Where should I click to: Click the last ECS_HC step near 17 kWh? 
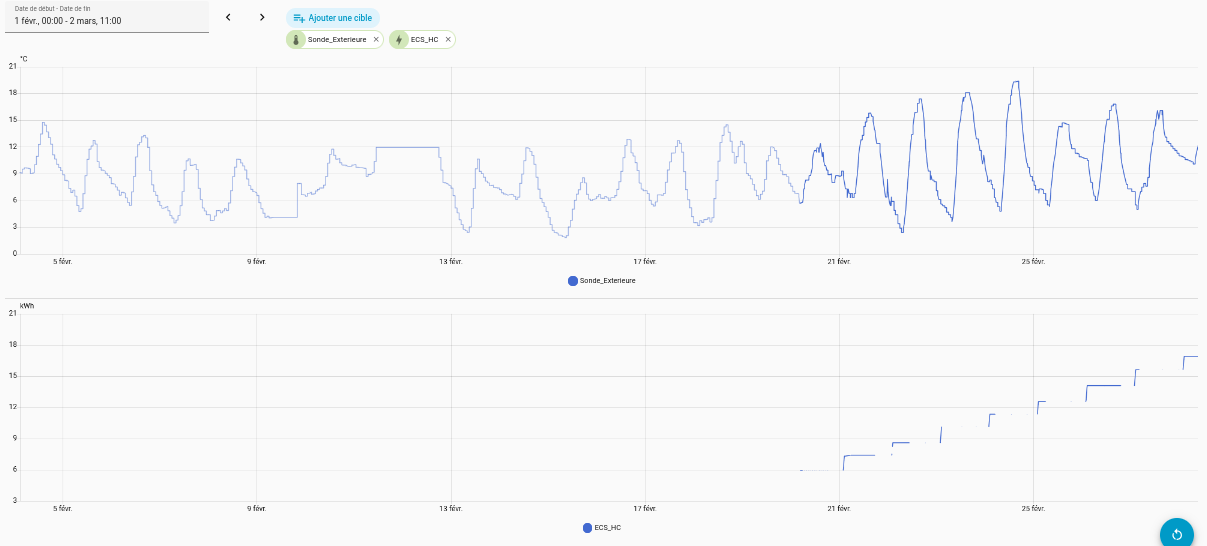[x=1190, y=356]
